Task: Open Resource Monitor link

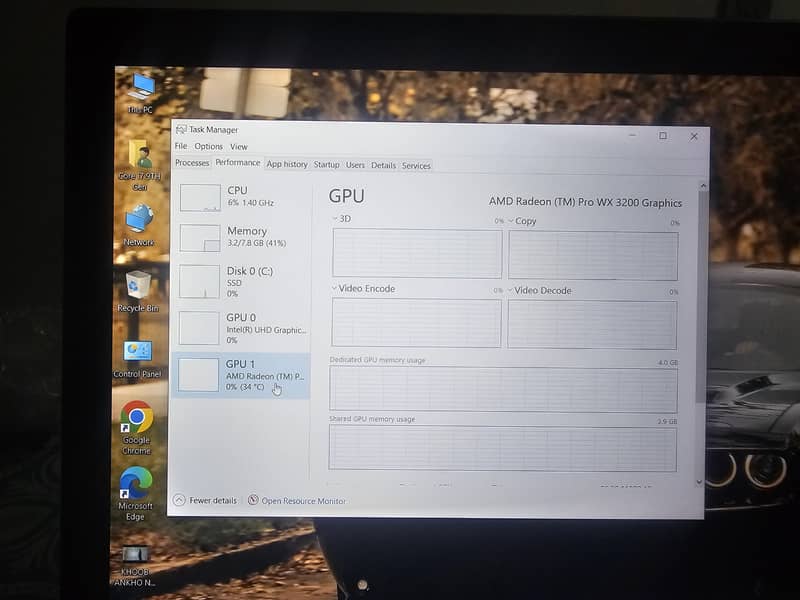Action: tap(297, 501)
